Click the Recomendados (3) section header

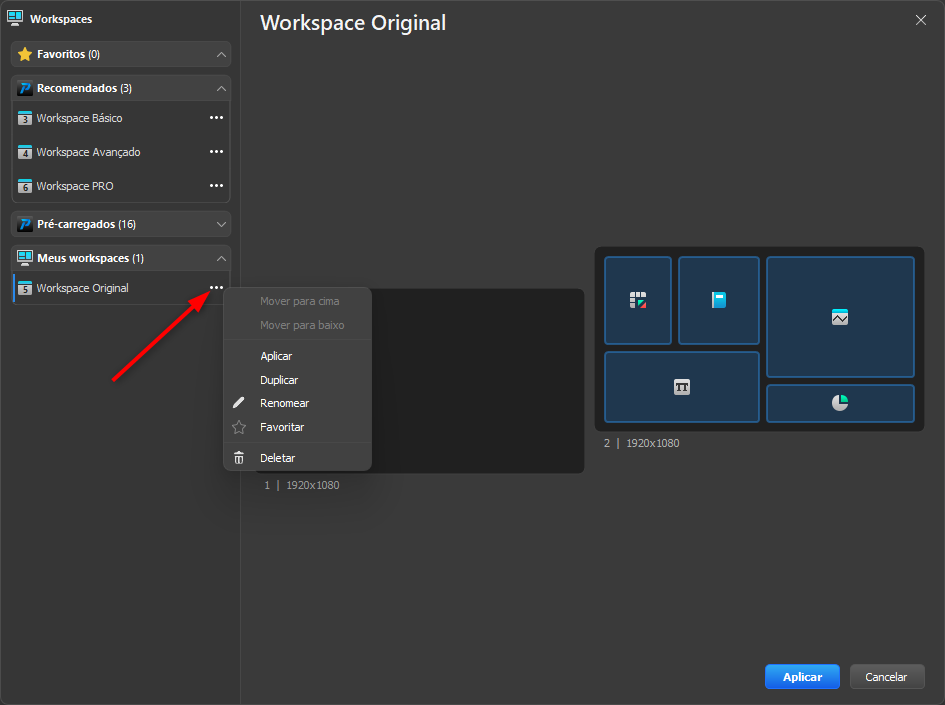[x=121, y=89]
